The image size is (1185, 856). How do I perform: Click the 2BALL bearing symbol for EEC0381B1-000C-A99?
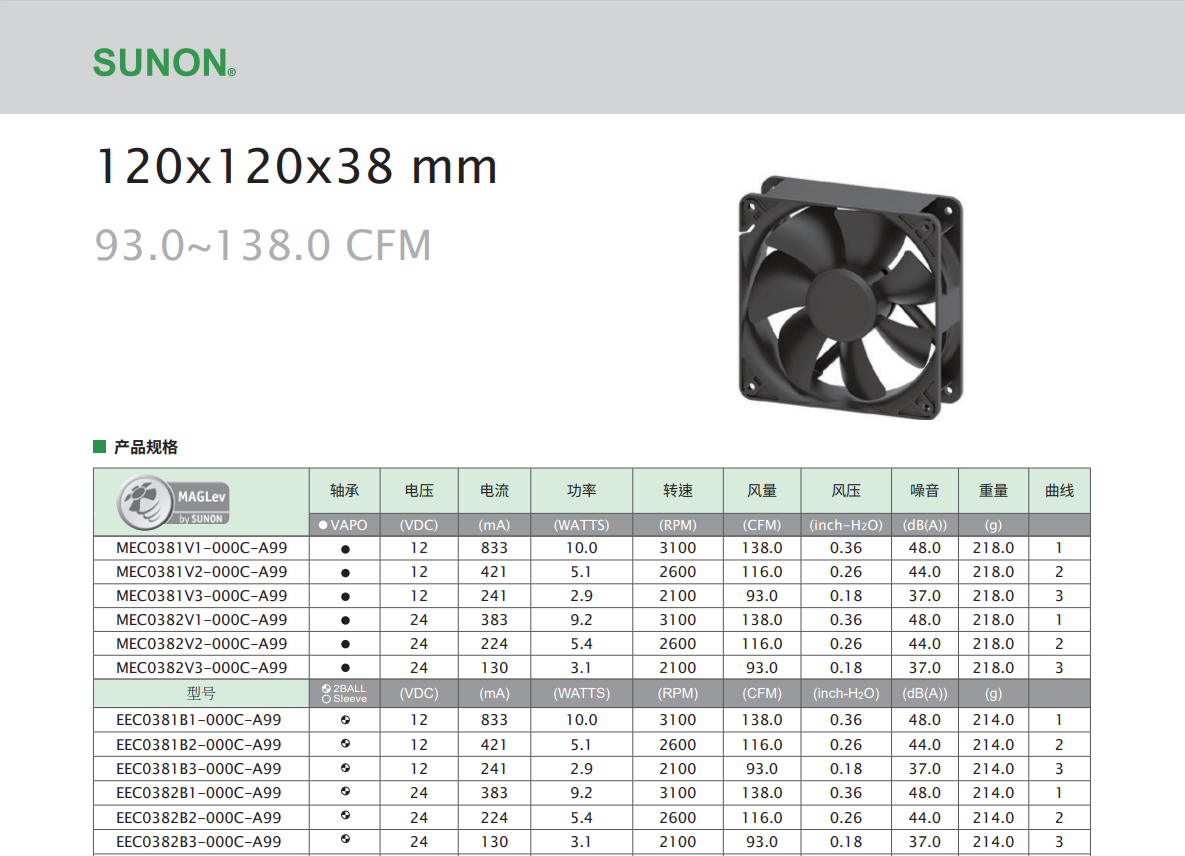pyautogui.click(x=345, y=720)
